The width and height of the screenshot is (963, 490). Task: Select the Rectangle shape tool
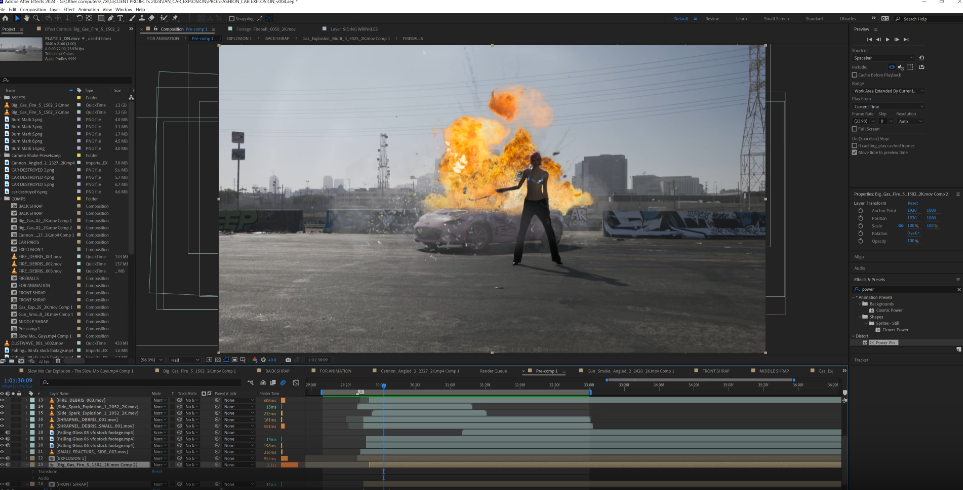(x=101, y=18)
